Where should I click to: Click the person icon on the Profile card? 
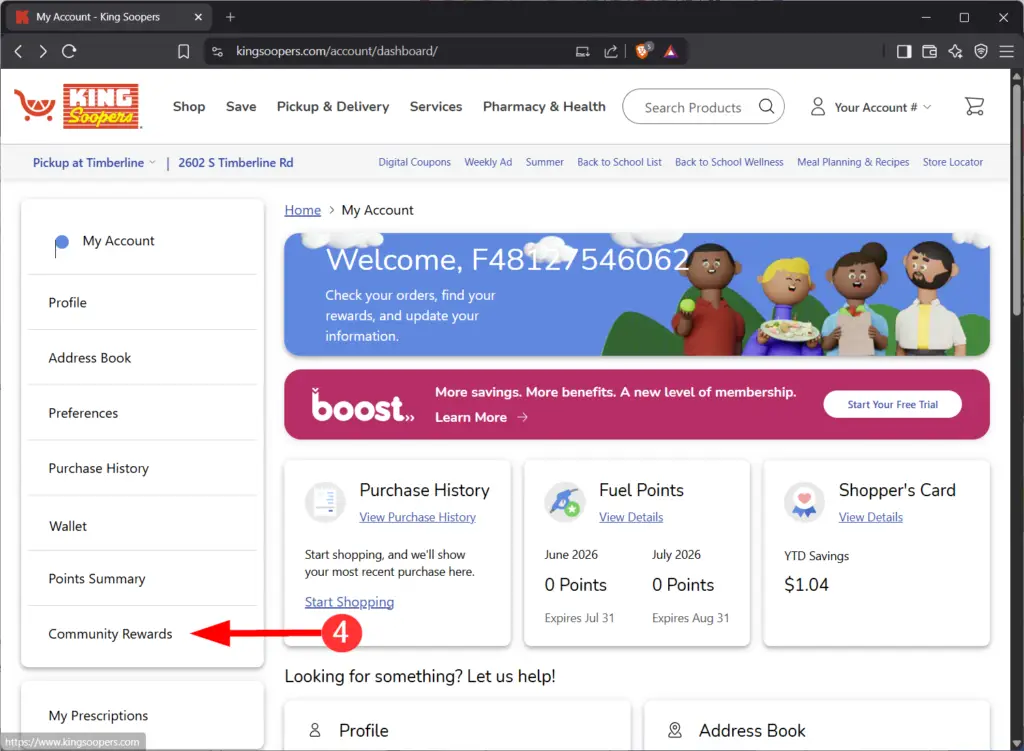[x=315, y=730]
